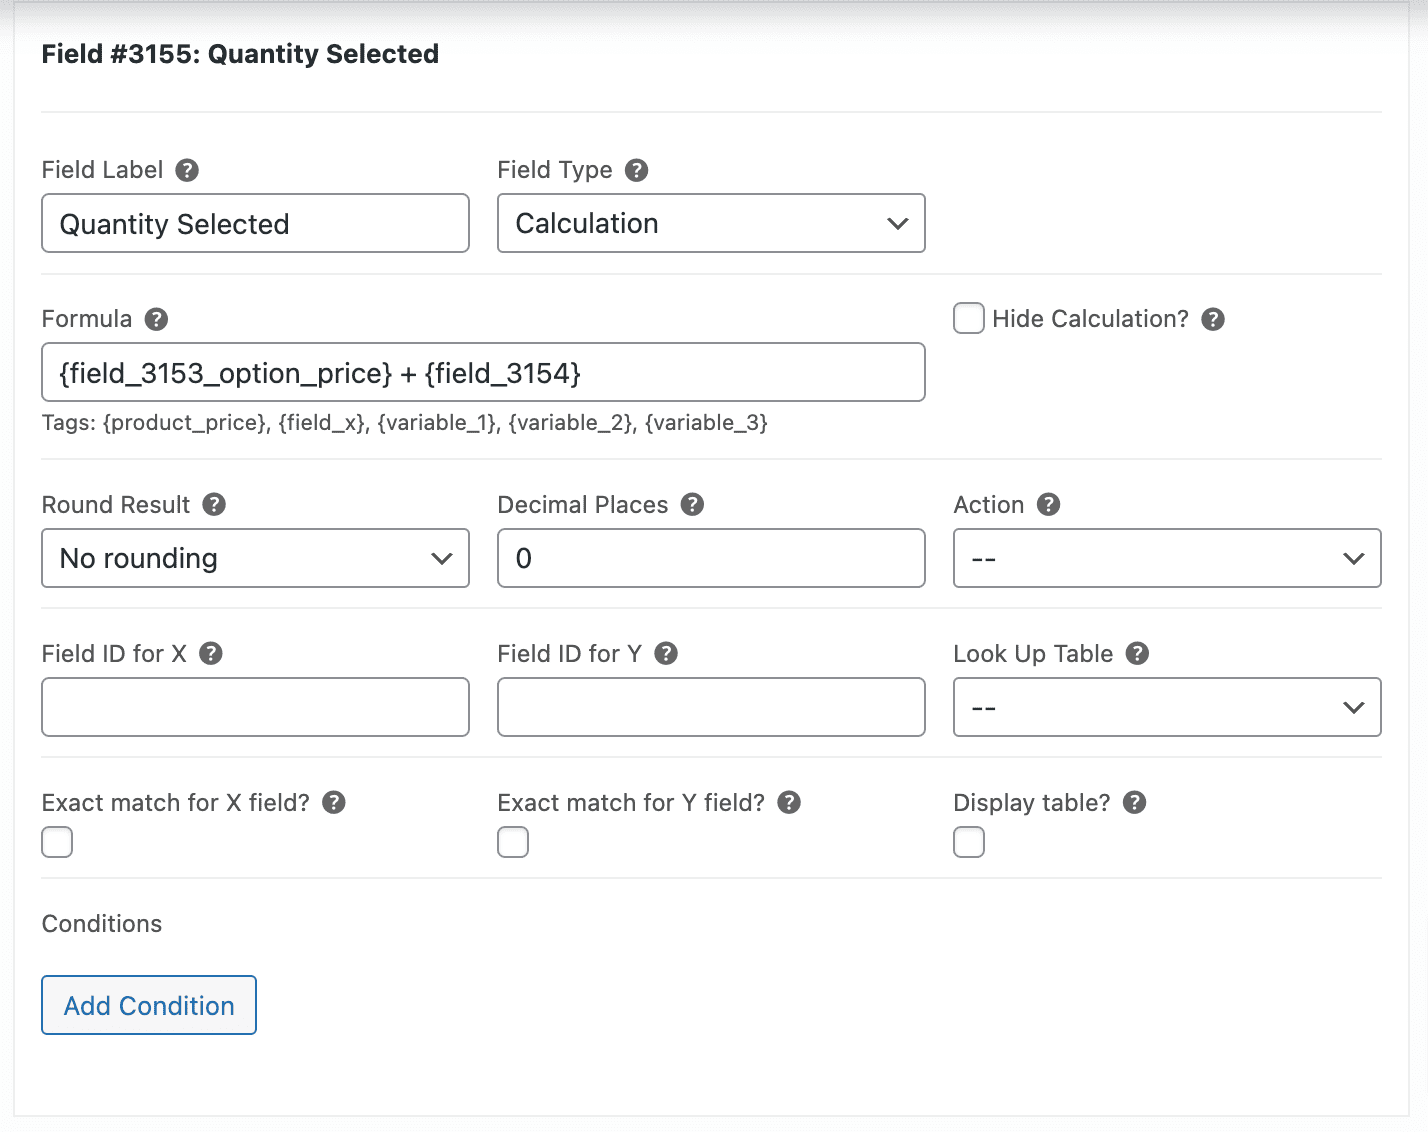This screenshot has height=1132, width=1428.
Task: Check the Display table? checkbox
Action: pyautogui.click(x=969, y=842)
